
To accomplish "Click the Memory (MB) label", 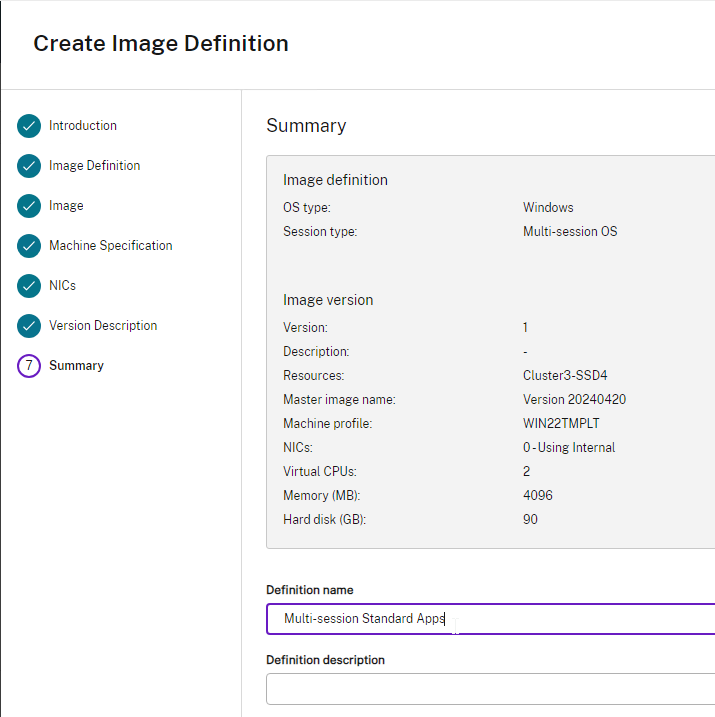I will (x=321, y=496).
